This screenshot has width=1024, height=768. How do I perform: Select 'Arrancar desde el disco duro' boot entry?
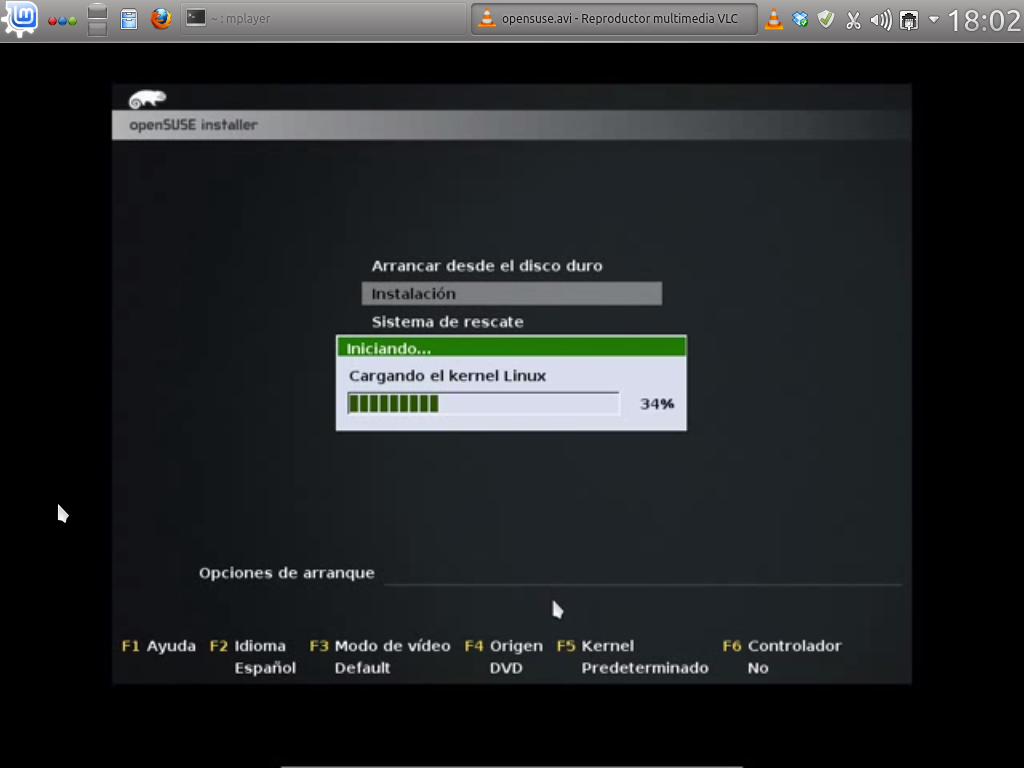point(487,266)
